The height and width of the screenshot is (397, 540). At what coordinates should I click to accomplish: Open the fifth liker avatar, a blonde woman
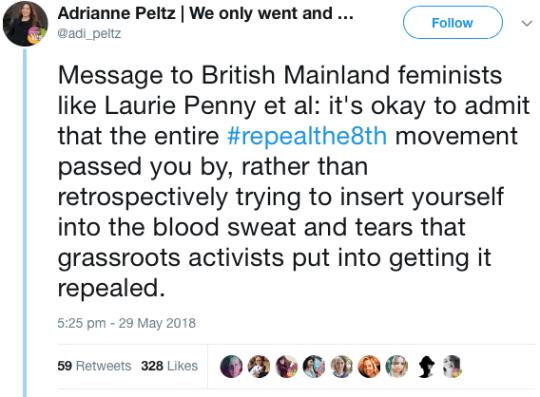(342, 366)
